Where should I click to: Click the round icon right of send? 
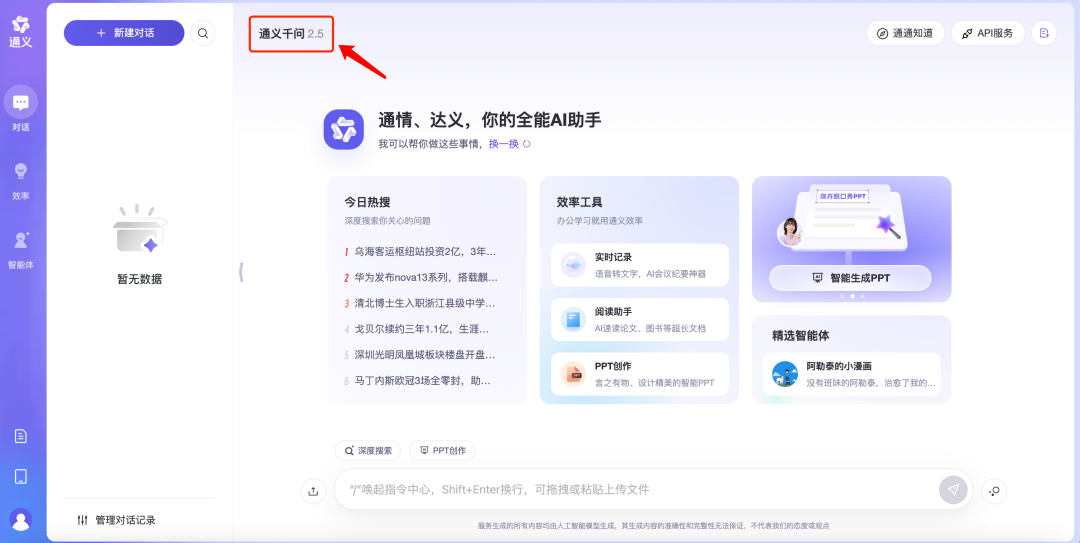[994, 491]
